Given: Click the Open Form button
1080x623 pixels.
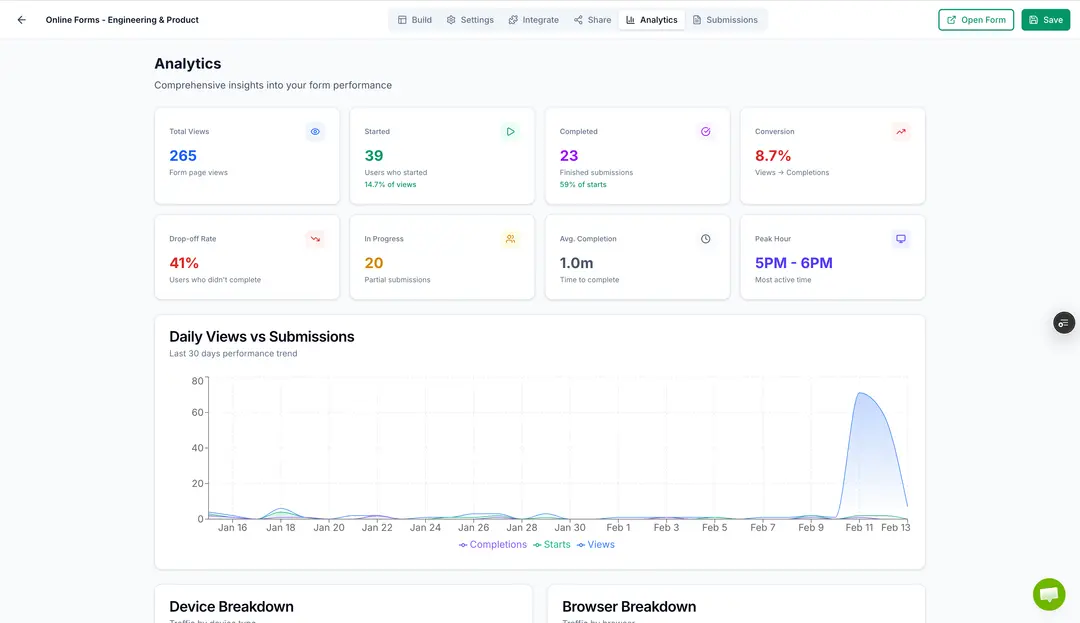Looking at the screenshot, I should tap(975, 20).
